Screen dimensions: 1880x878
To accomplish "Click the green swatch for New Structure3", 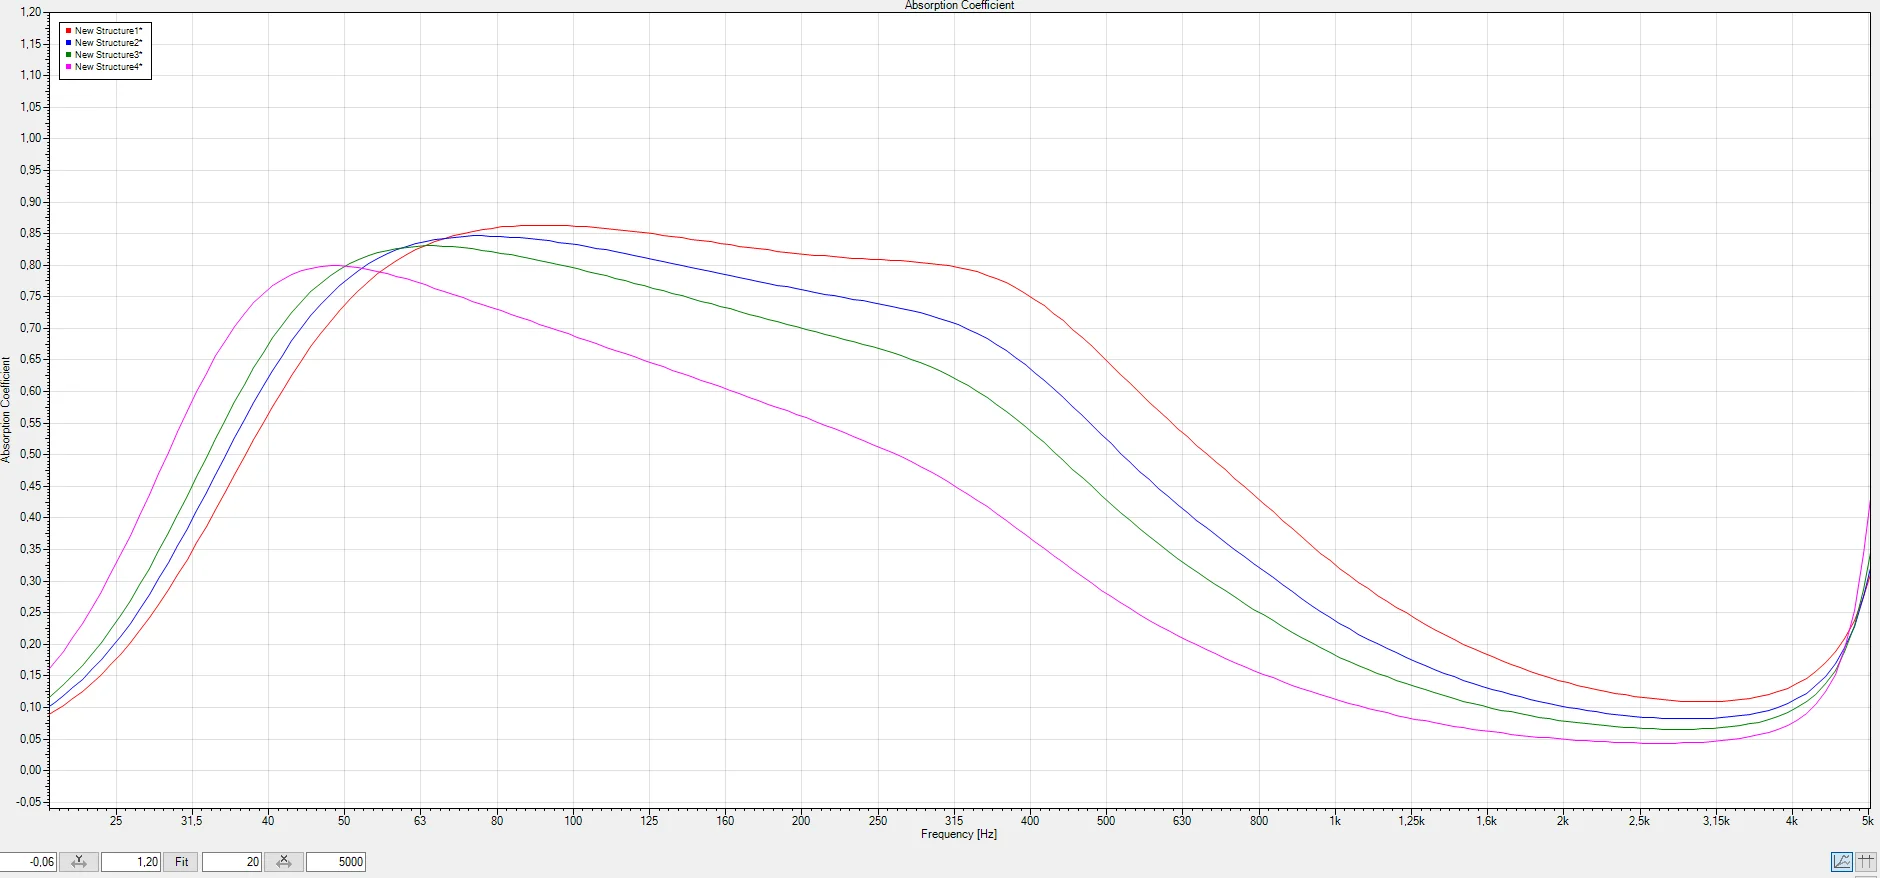I will [68, 55].
